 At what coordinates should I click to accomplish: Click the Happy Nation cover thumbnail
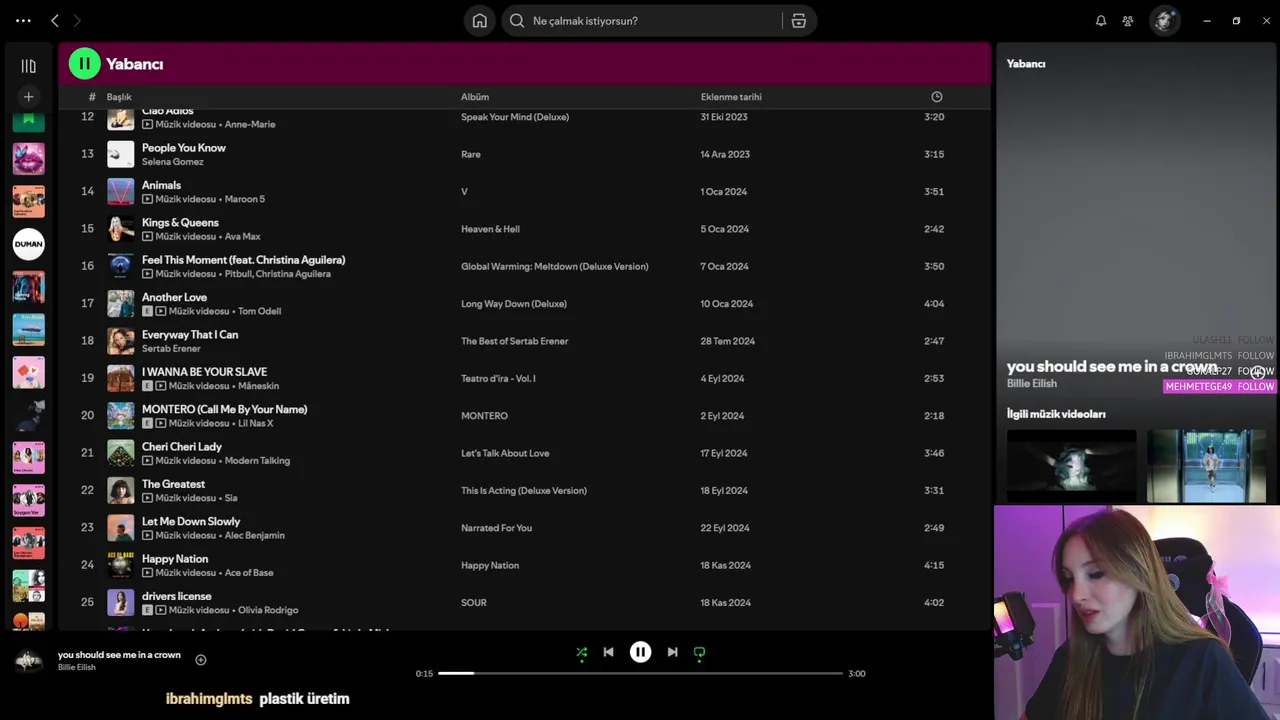point(120,565)
